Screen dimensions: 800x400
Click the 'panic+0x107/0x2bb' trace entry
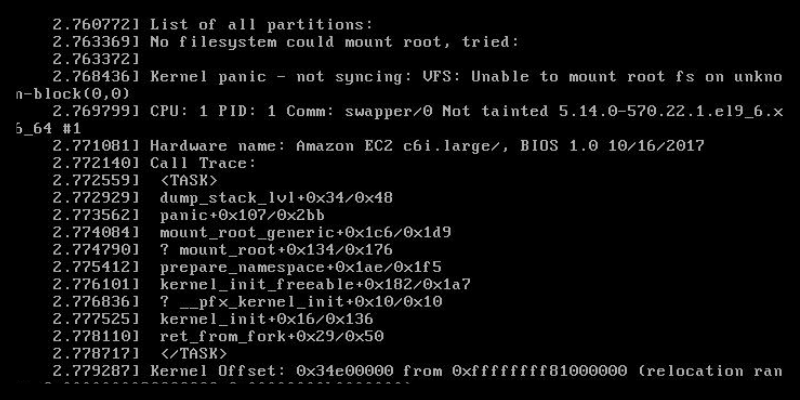tap(242, 215)
